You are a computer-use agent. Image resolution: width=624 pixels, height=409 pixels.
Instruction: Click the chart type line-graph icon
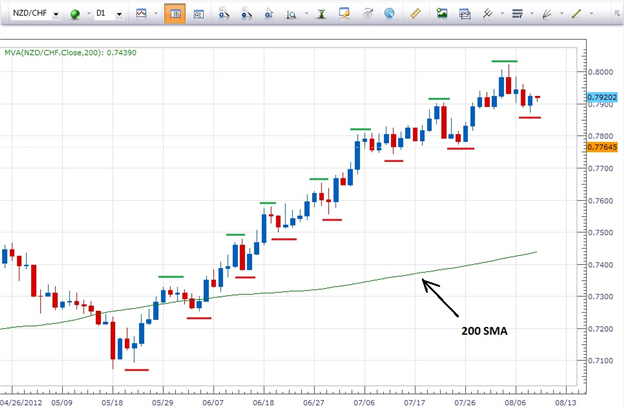point(140,15)
